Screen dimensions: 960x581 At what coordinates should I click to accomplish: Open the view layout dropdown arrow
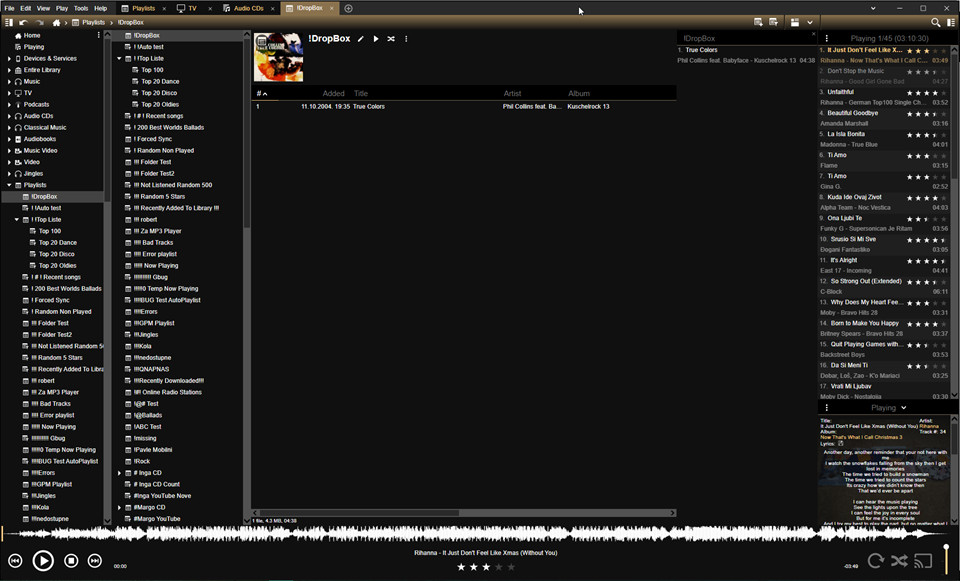[x=810, y=22]
